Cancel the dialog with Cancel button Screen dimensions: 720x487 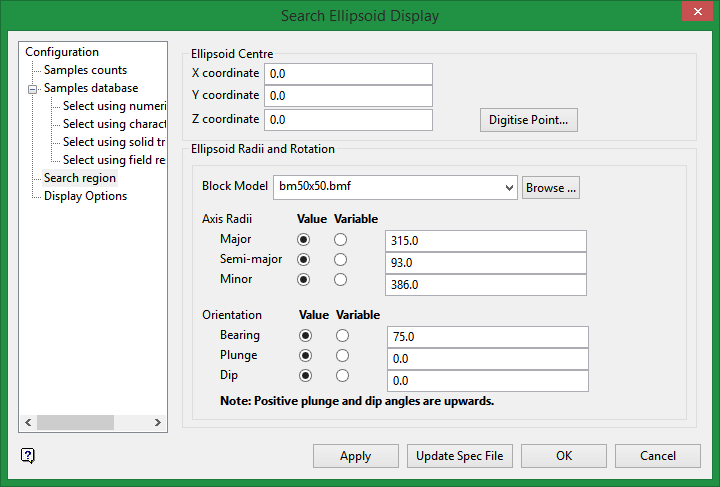click(x=657, y=456)
